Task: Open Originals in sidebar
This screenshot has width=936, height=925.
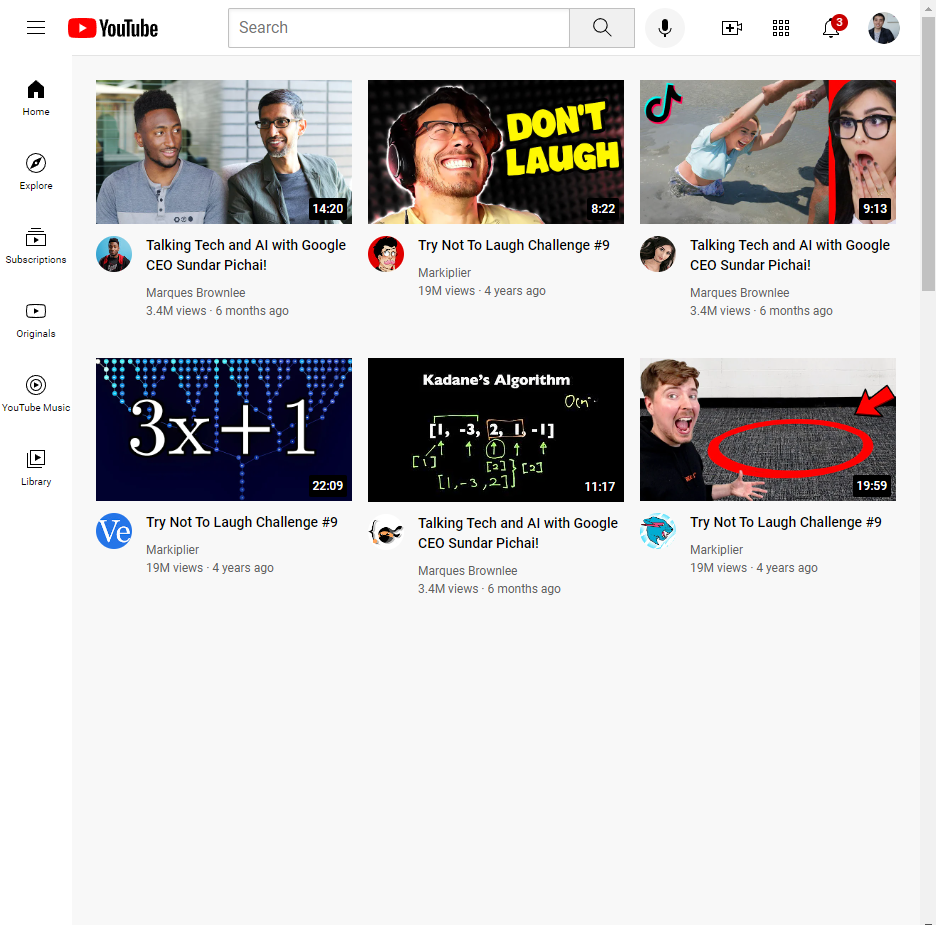Action: tap(36, 320)
